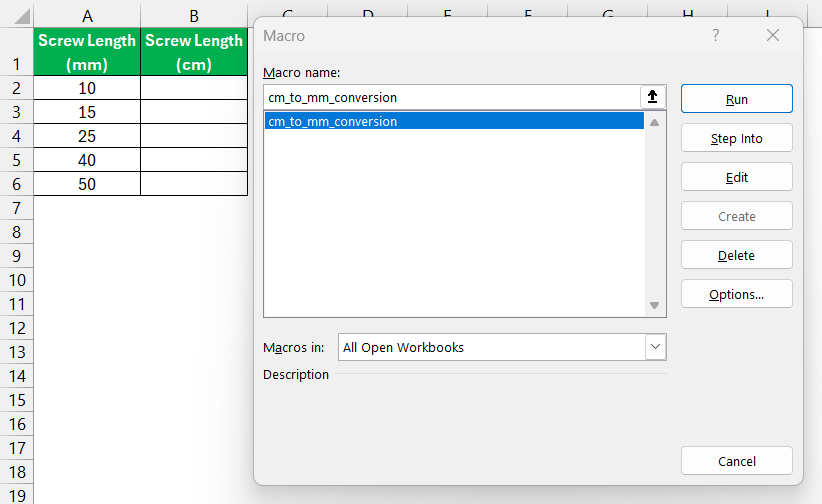This screenshot has width=822, height=504.
Task: Select Screw Length (mm) header cell
Action: 87,52
